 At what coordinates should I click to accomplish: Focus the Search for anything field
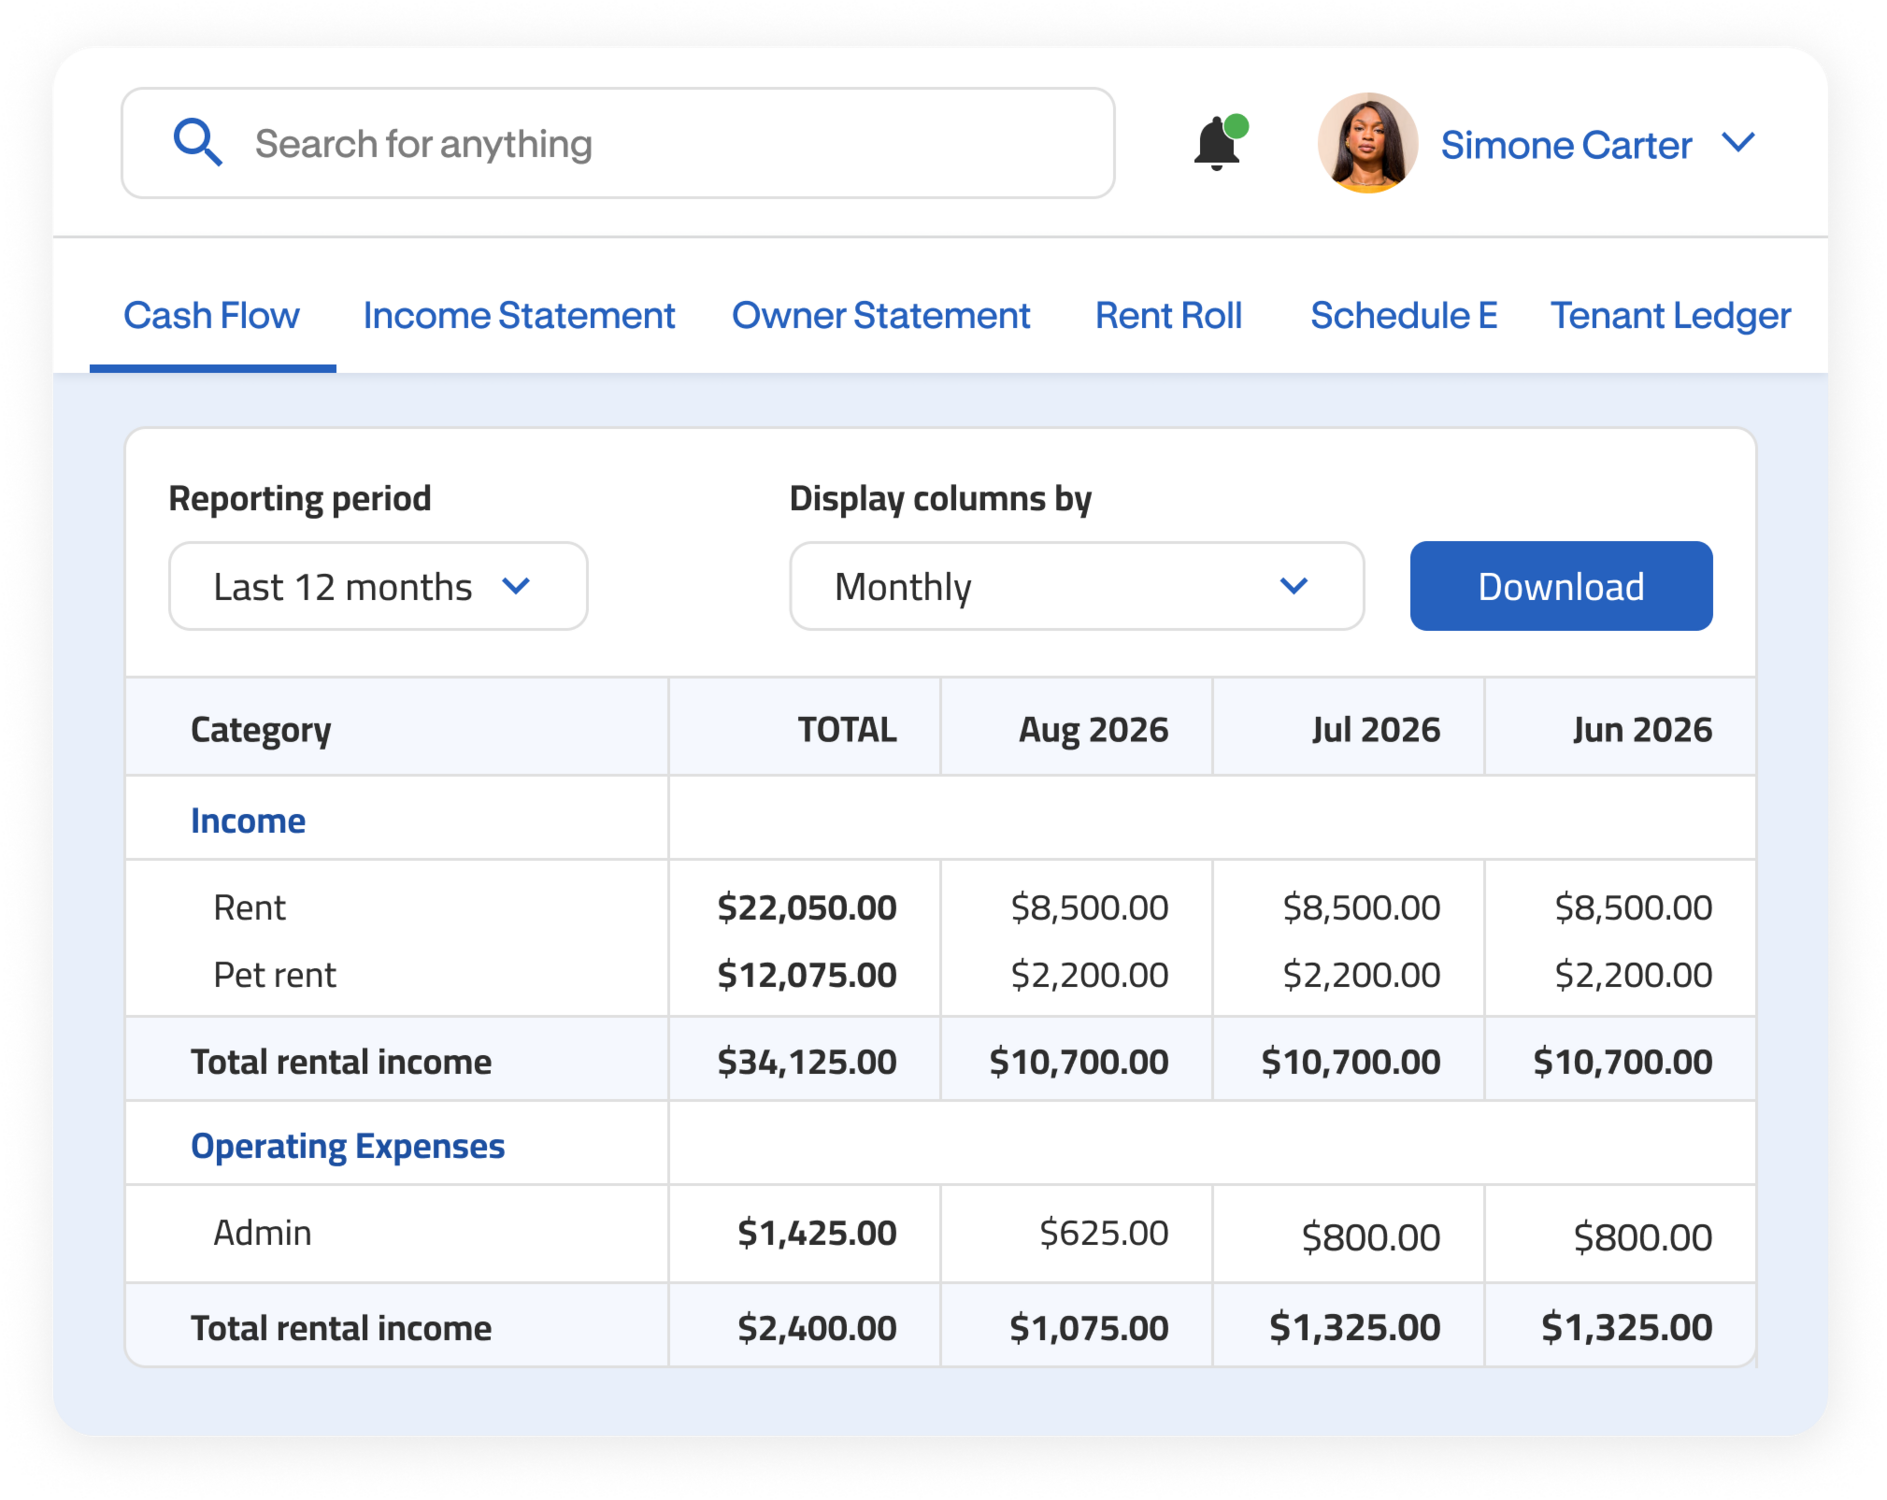point(618,143)
